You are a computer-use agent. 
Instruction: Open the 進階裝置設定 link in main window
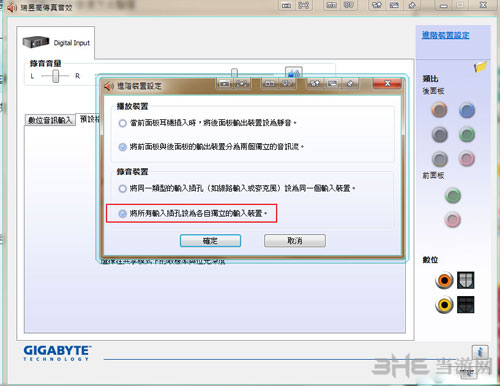coord(446,35)
